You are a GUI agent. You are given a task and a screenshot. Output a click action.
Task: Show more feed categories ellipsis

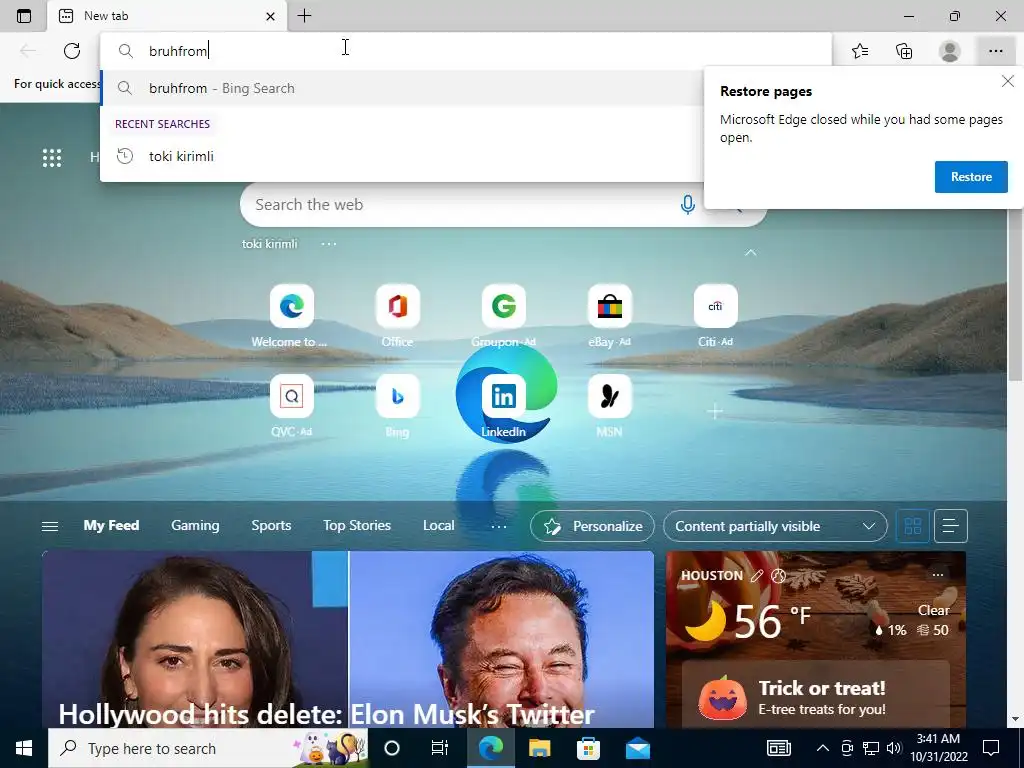[x=499, y=526]
